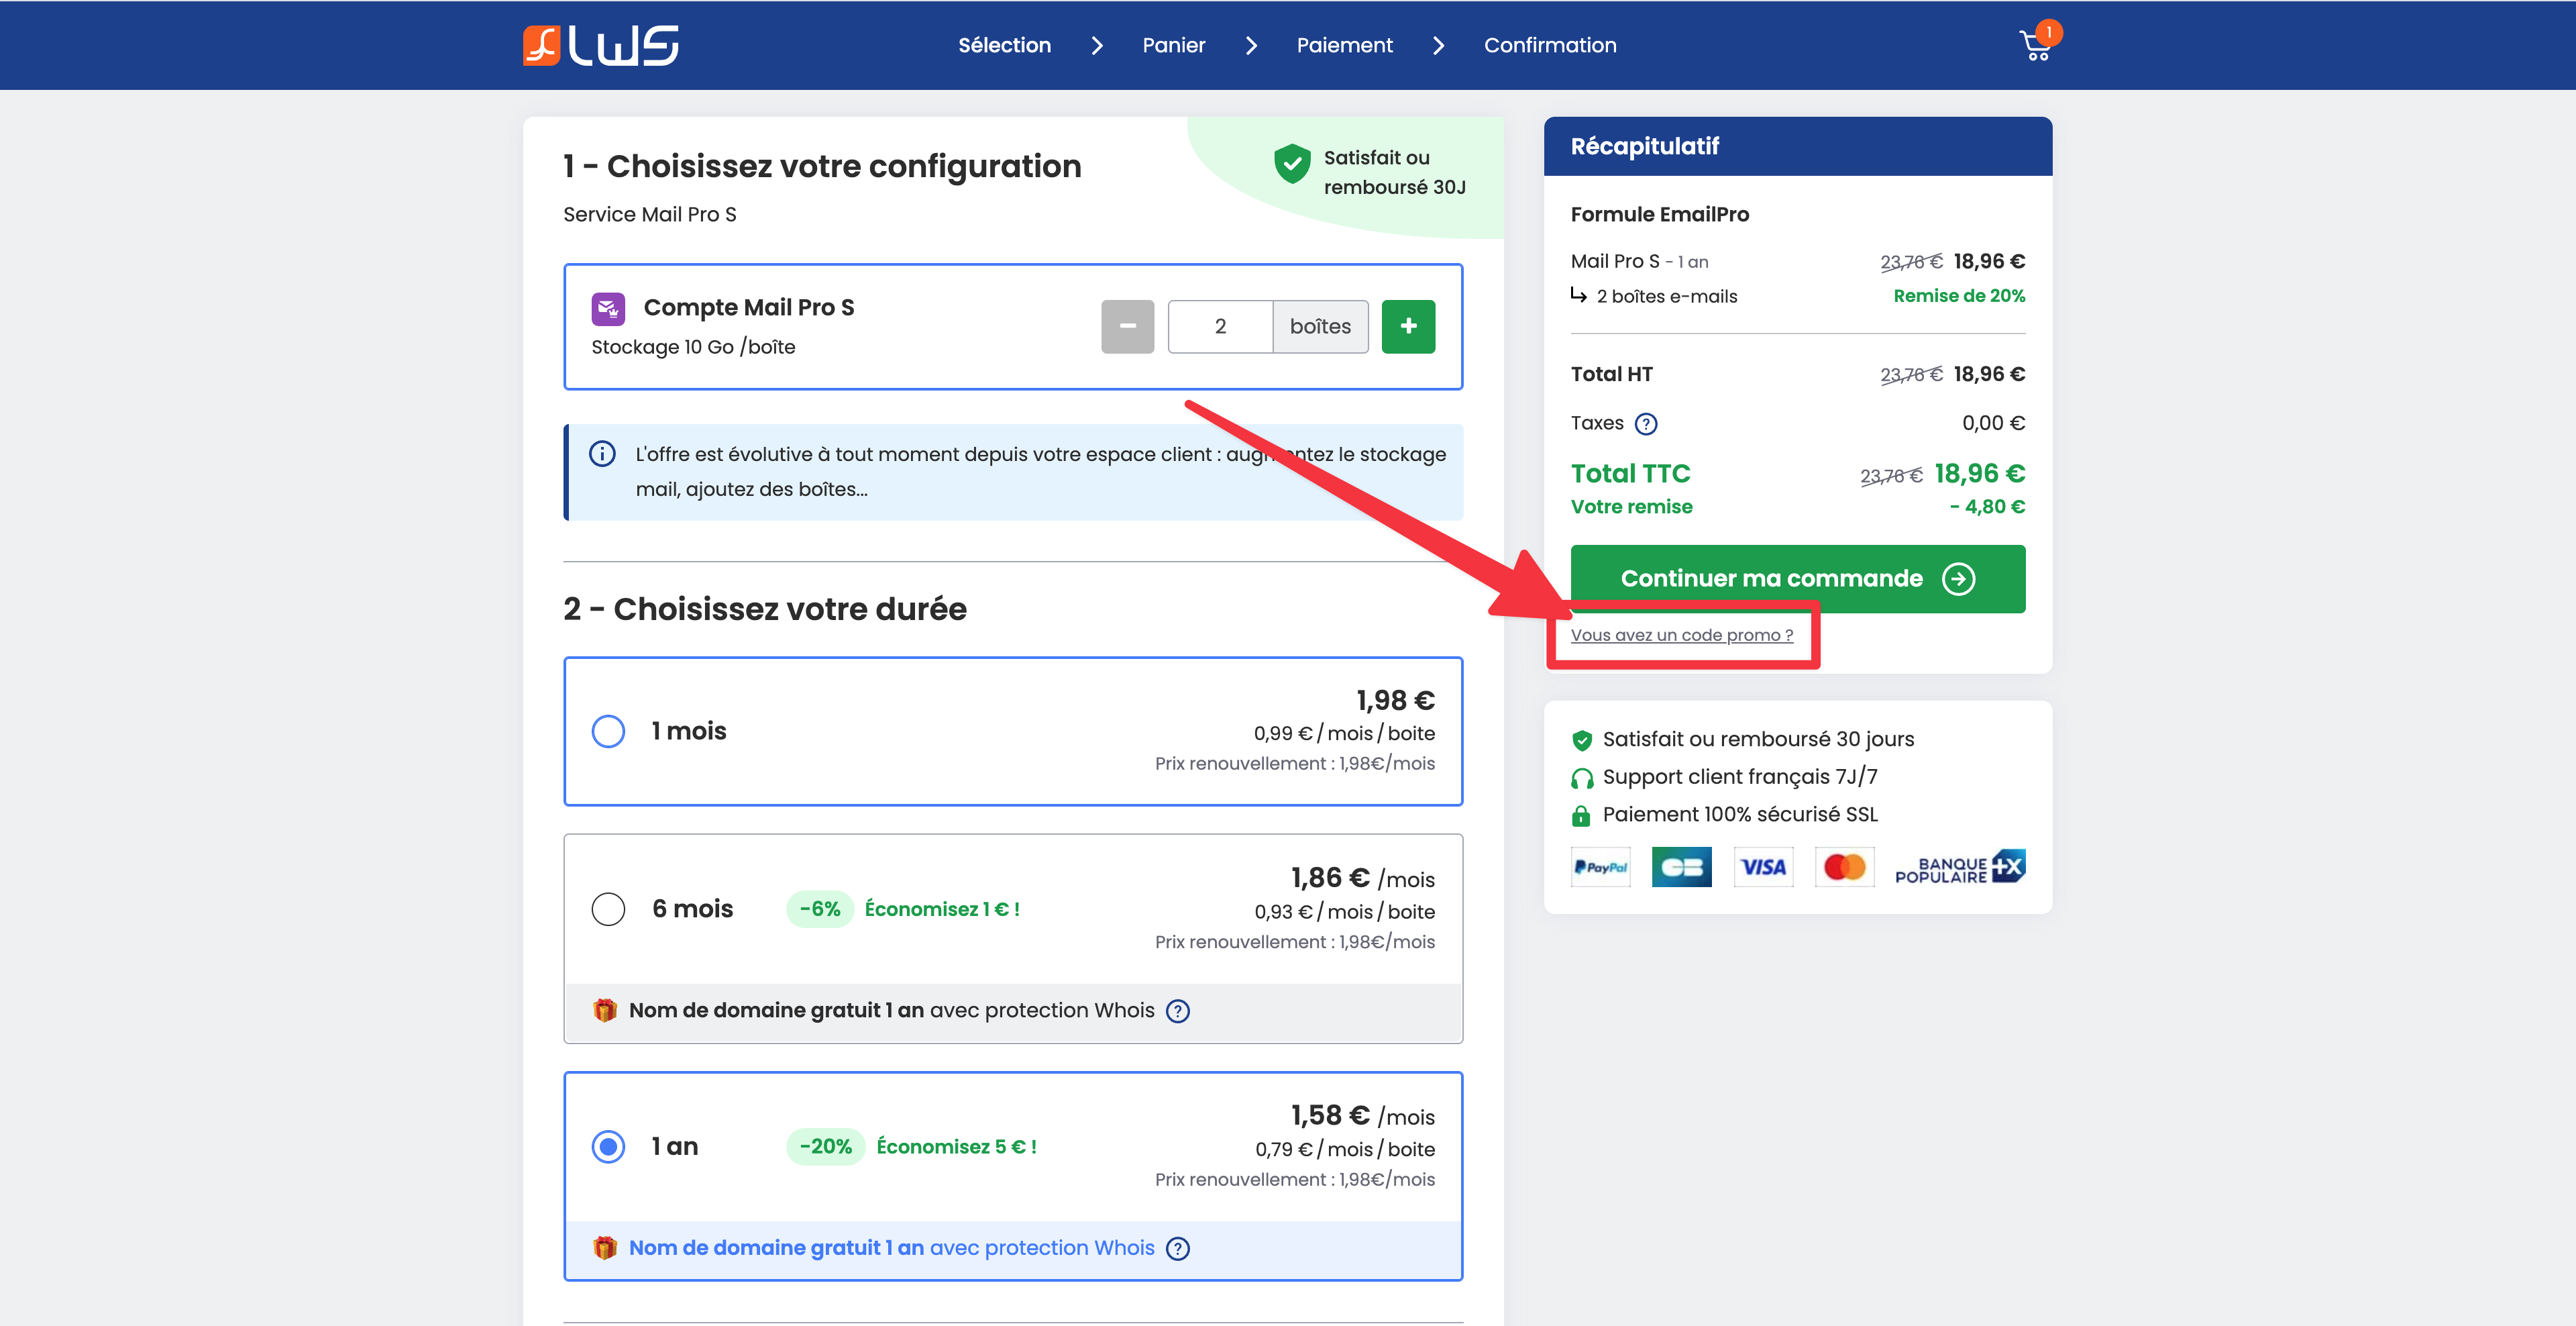The width and height of the screenshot is (2576, 1326).
Task: Click the LWS logo
Action: pyautogui.click(x=601, y=45)
